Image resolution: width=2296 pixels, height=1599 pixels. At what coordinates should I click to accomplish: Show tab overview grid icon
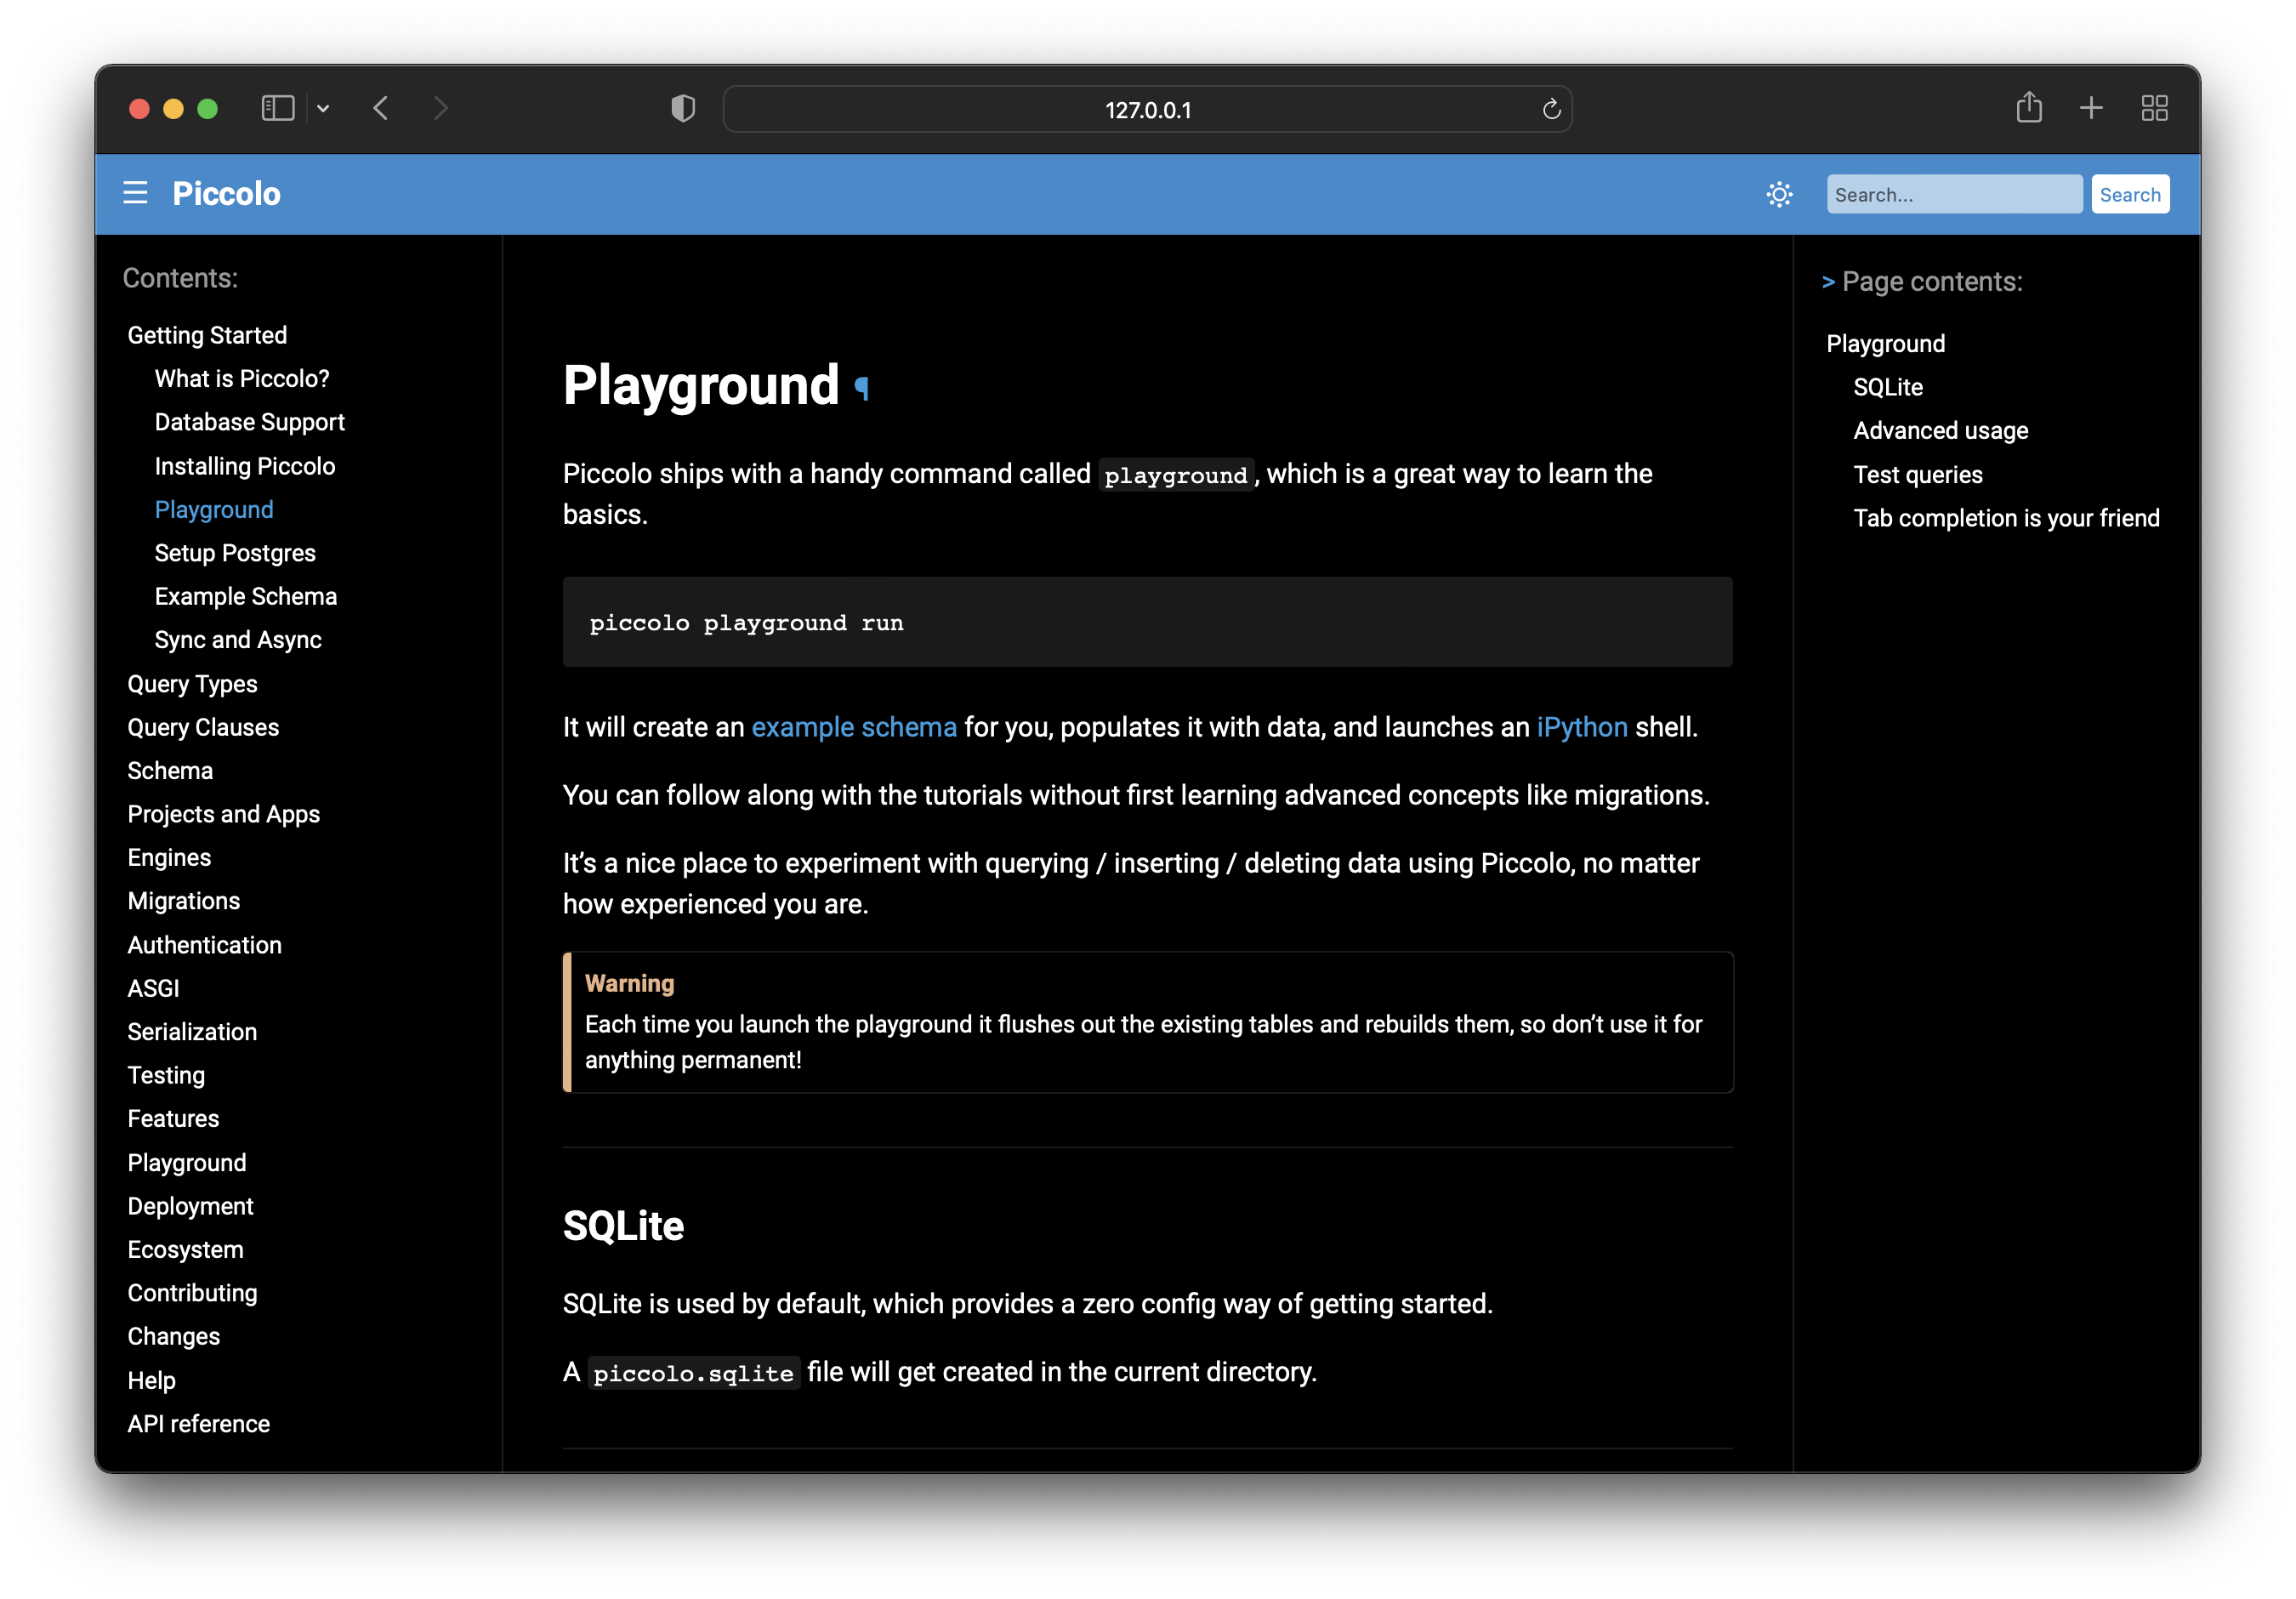click(x=2154, y=107)
